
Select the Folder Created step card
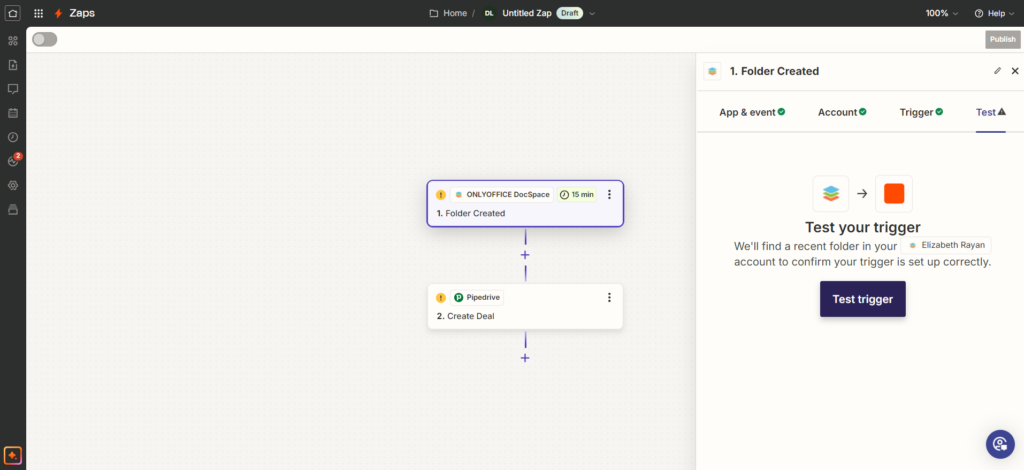[x=525, y=204]
